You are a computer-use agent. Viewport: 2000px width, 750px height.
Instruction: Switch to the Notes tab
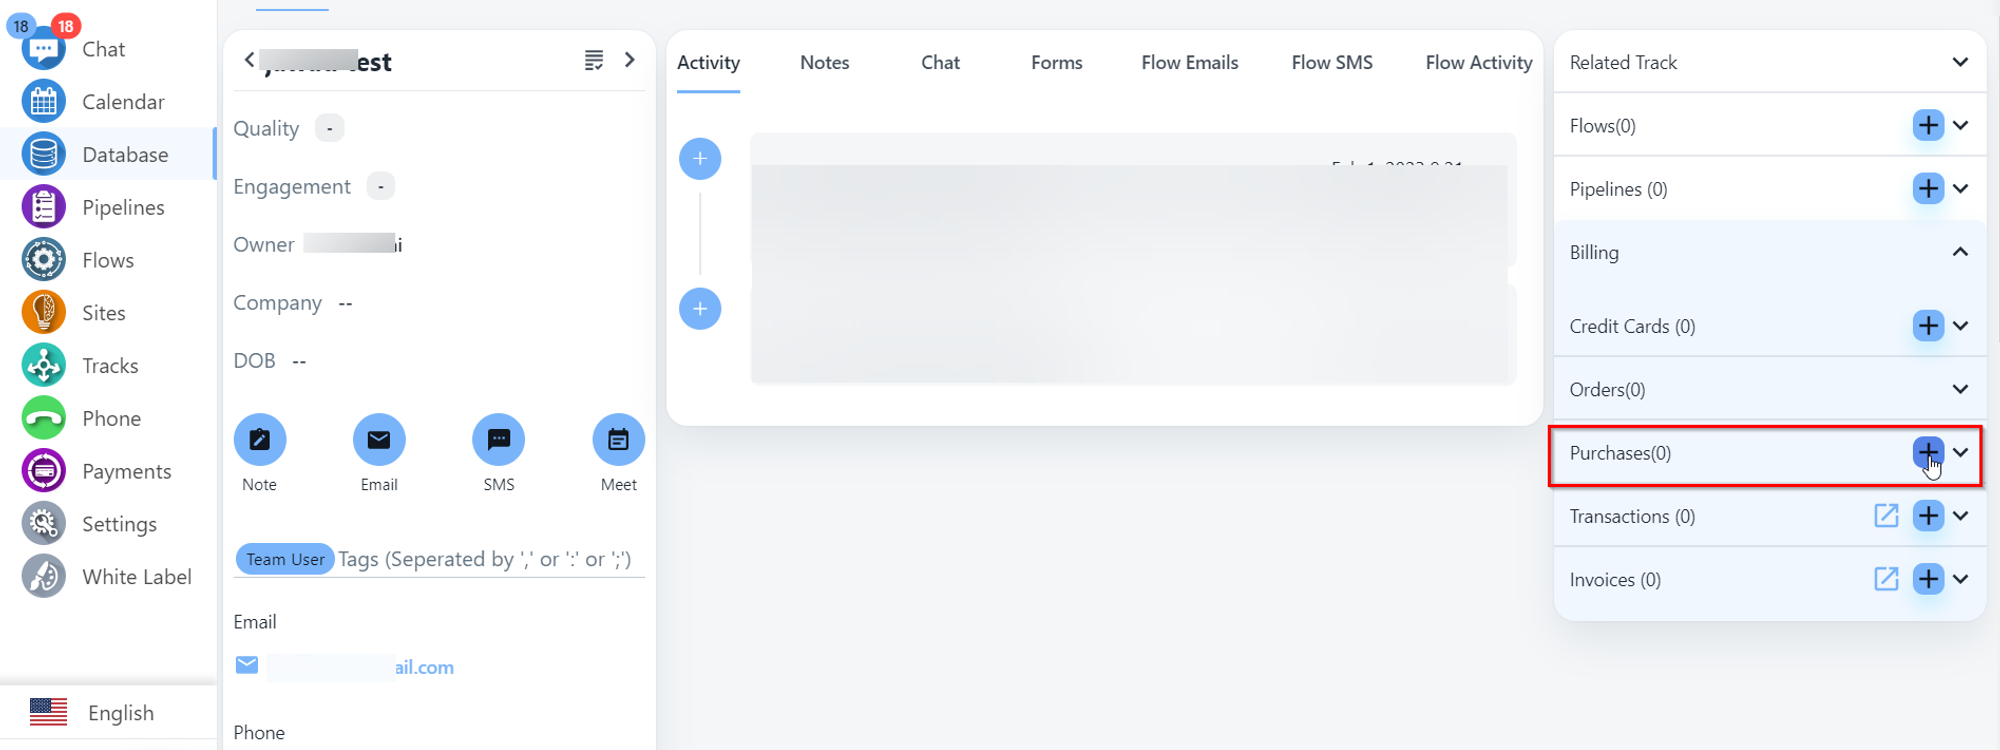point(824,62)
